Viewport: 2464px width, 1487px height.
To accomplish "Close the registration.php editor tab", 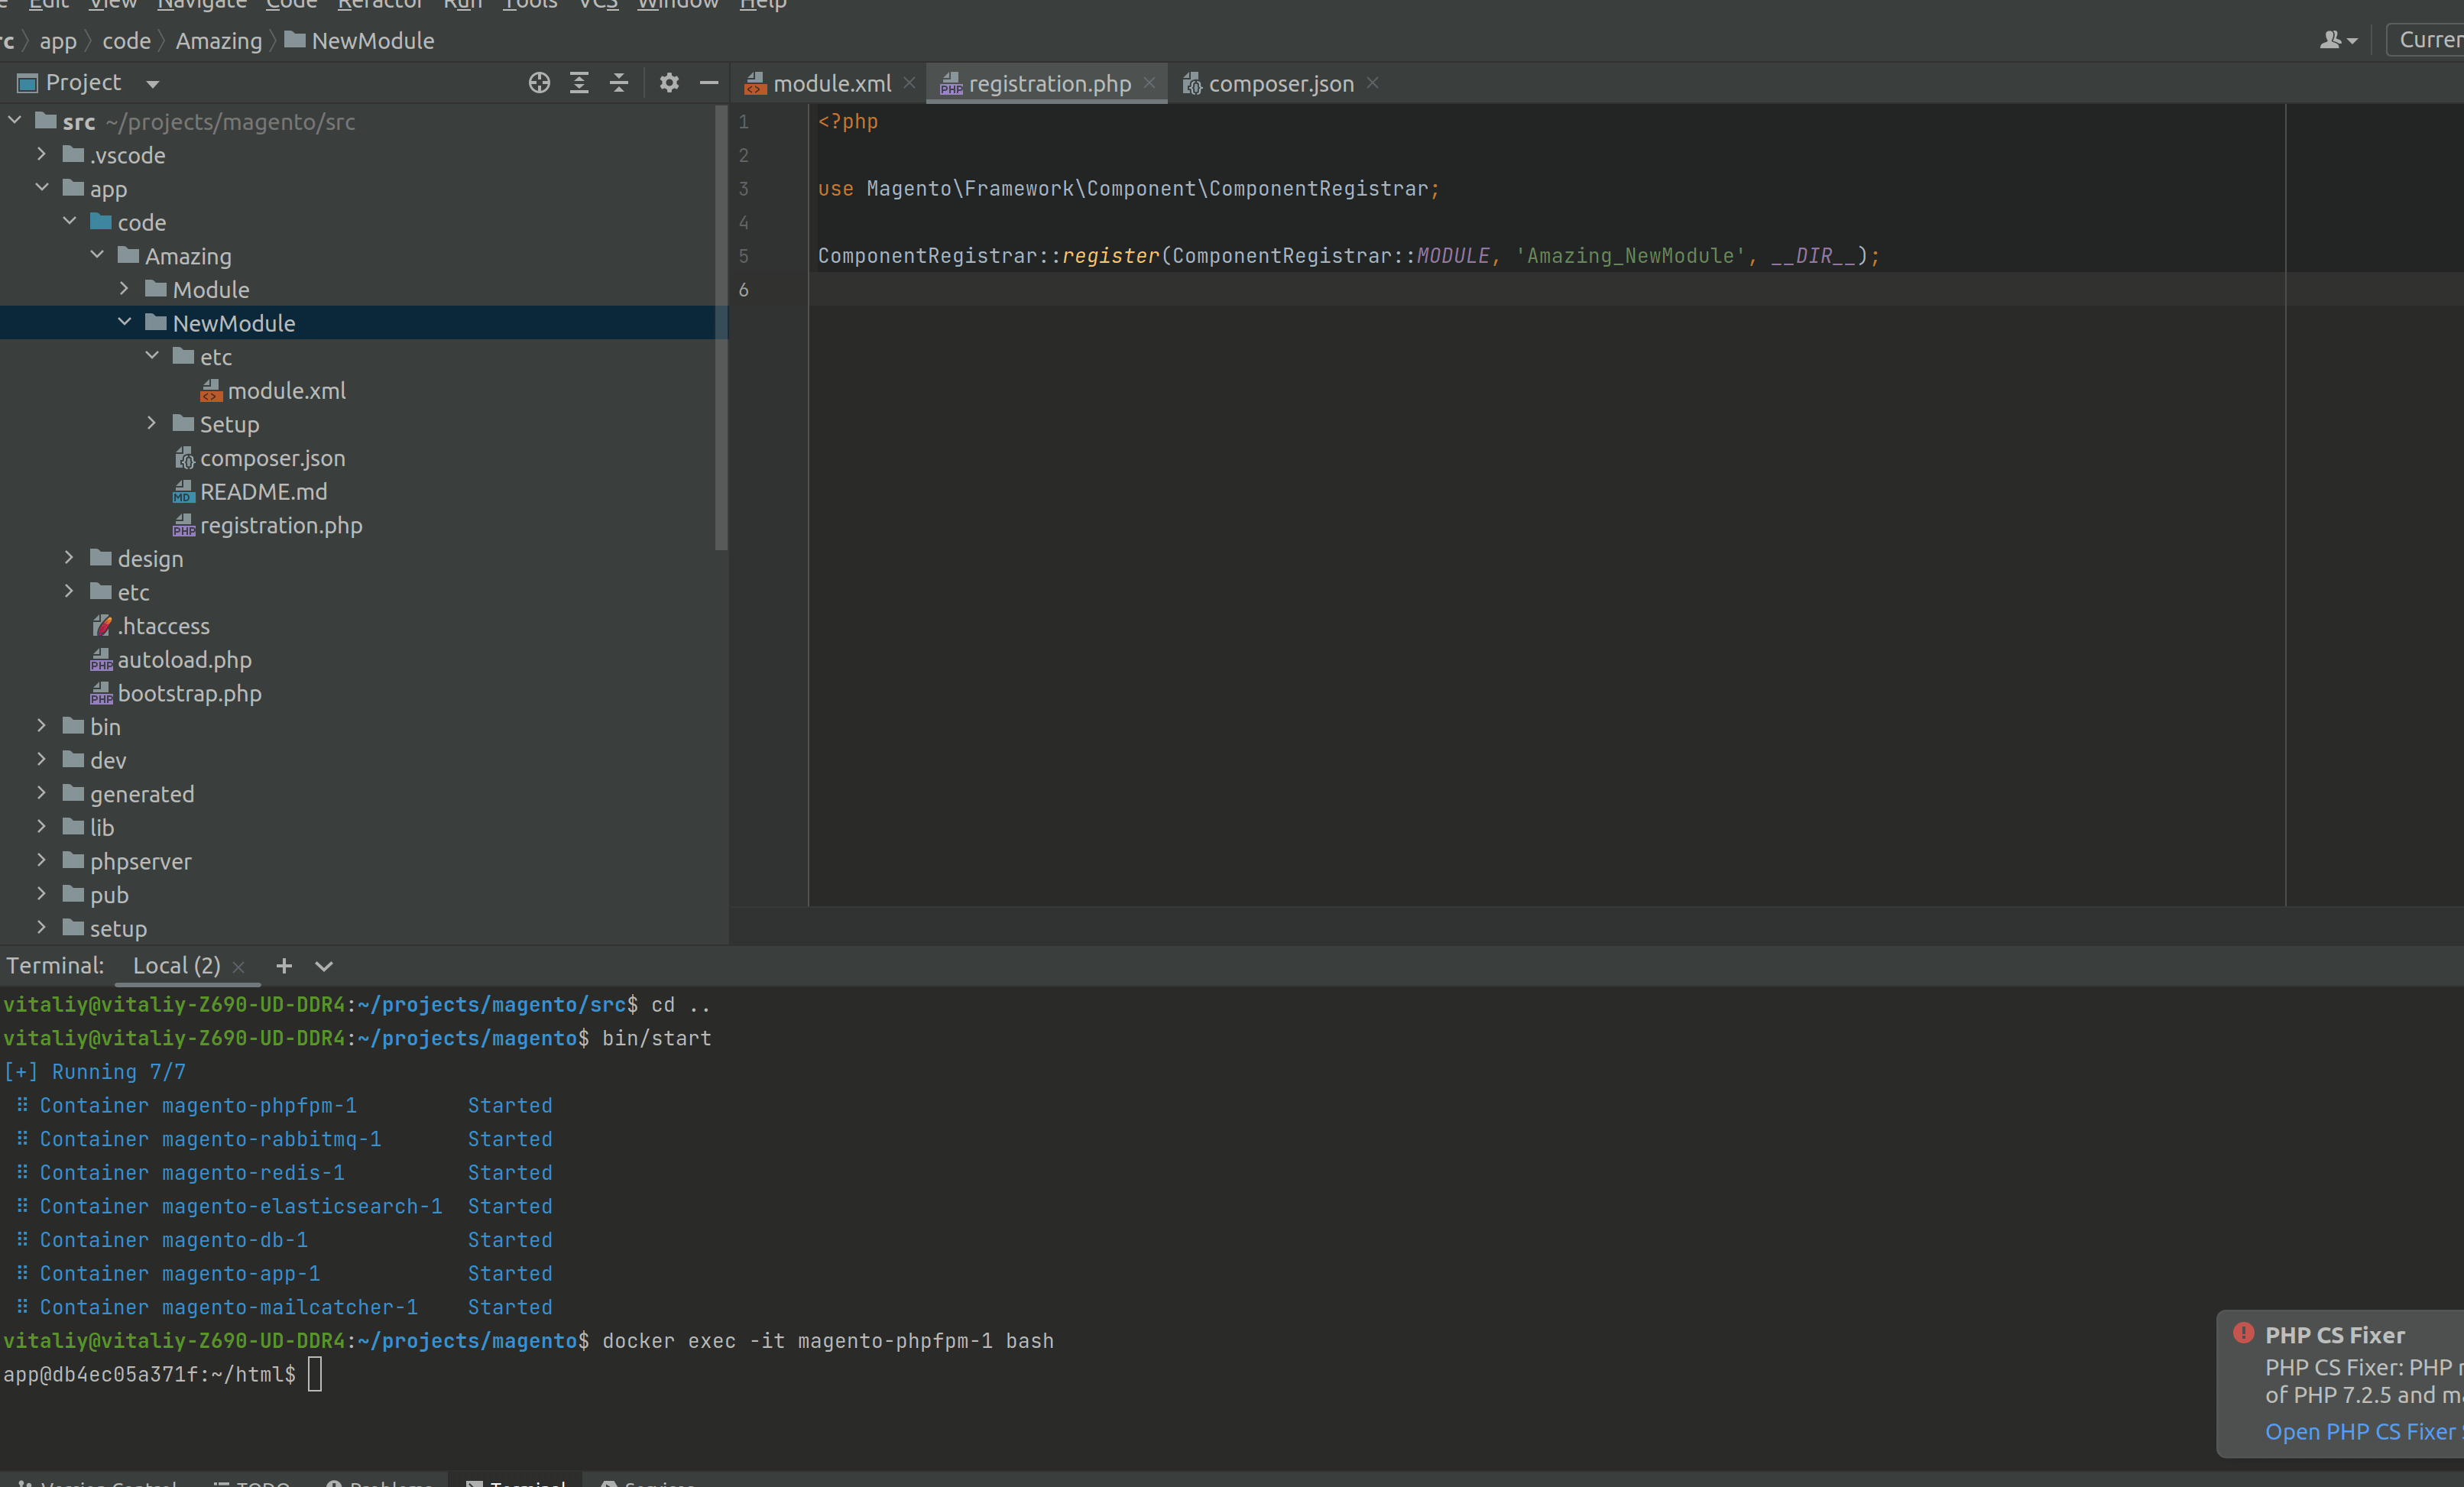I will point(1150,83).
